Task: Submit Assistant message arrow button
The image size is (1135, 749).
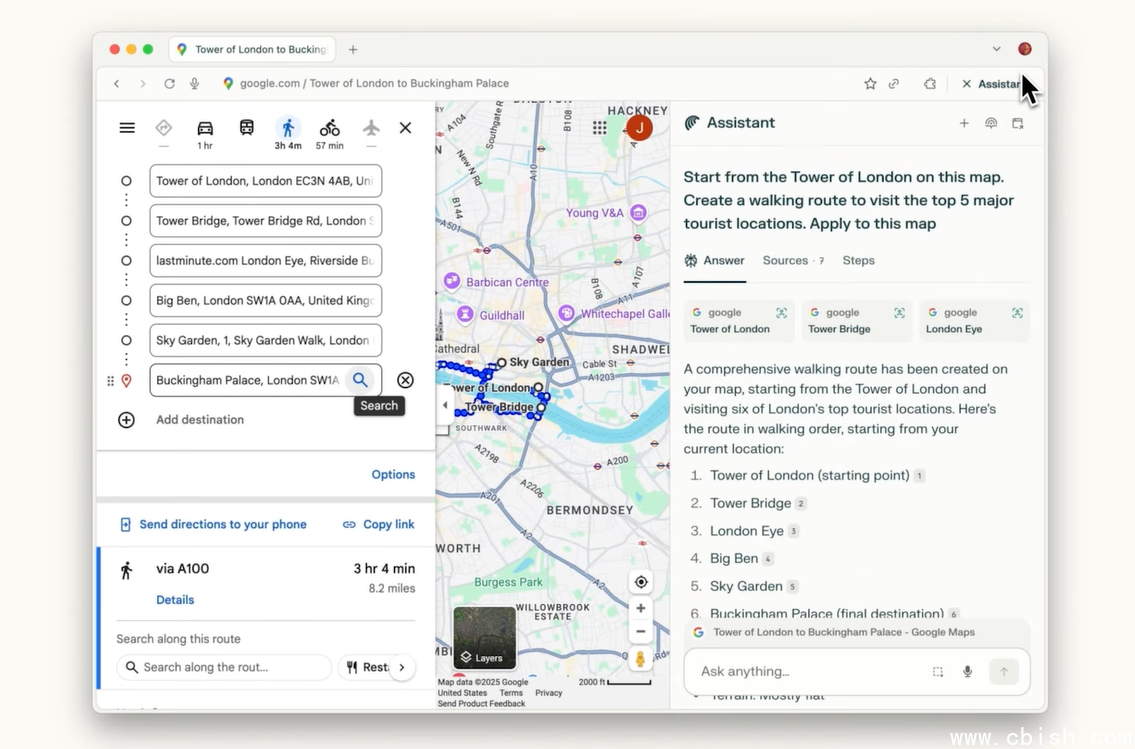Action: pyautogui.click(x=1003, y=672)
